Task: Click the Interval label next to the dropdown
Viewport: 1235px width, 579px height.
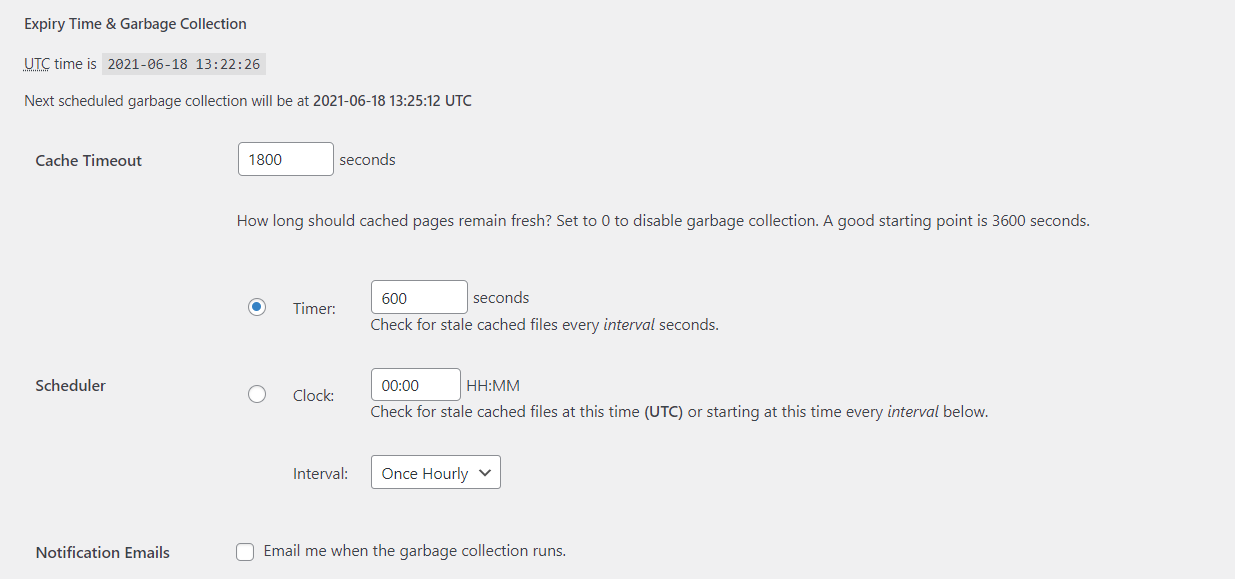Action: click(320, 473)
